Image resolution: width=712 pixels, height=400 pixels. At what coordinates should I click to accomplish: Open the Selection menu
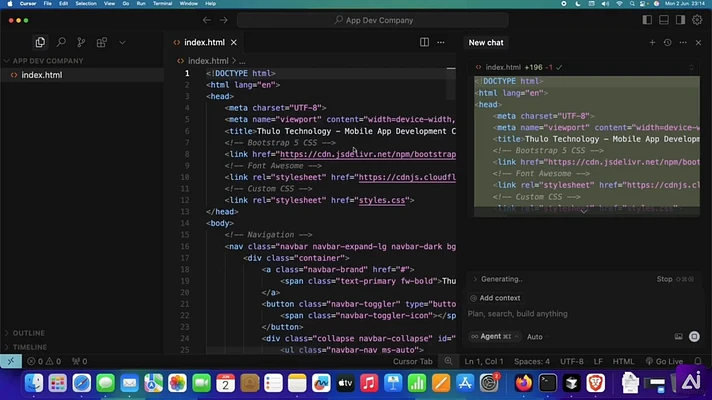click(x=86, y=4)
